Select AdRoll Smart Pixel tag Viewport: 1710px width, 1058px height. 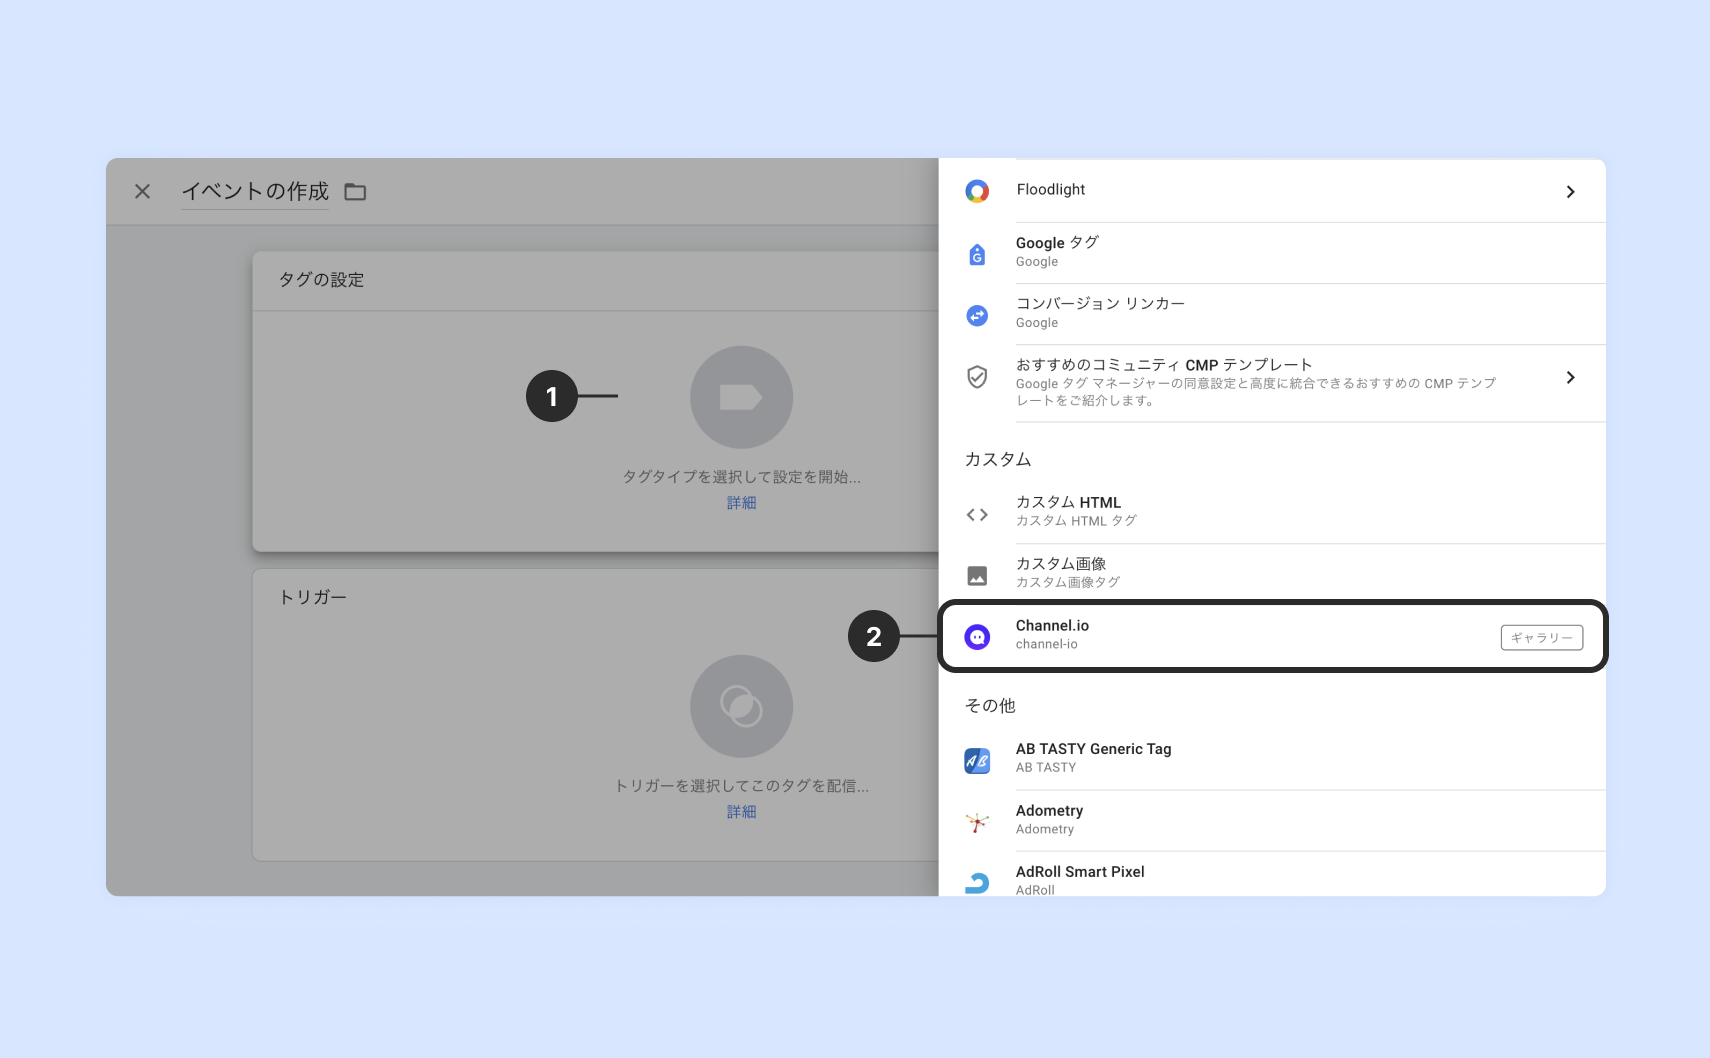(1272, 875)
